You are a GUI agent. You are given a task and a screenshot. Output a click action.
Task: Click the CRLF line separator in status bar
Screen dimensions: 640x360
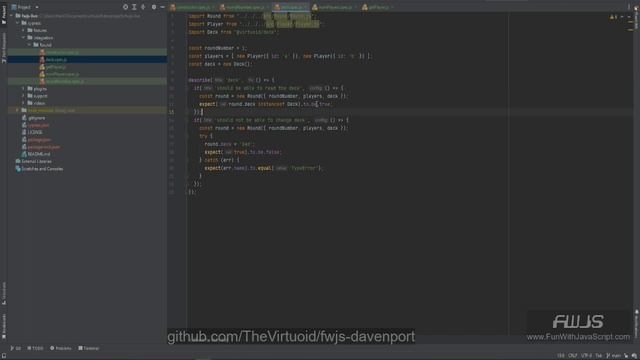tap(573, 356)
